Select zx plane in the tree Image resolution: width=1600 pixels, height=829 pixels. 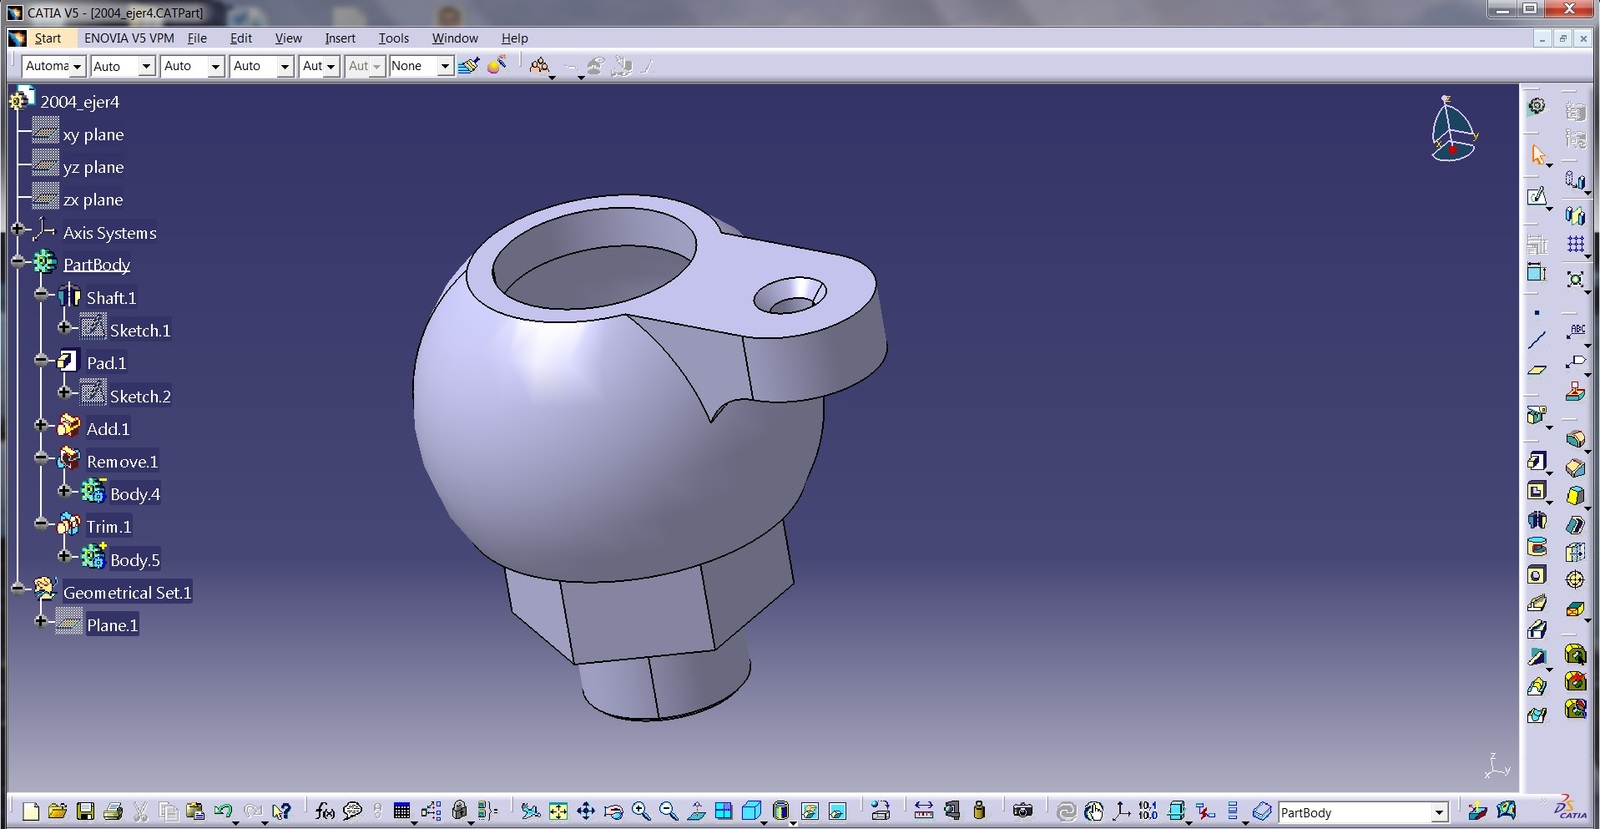pos(93,200)
